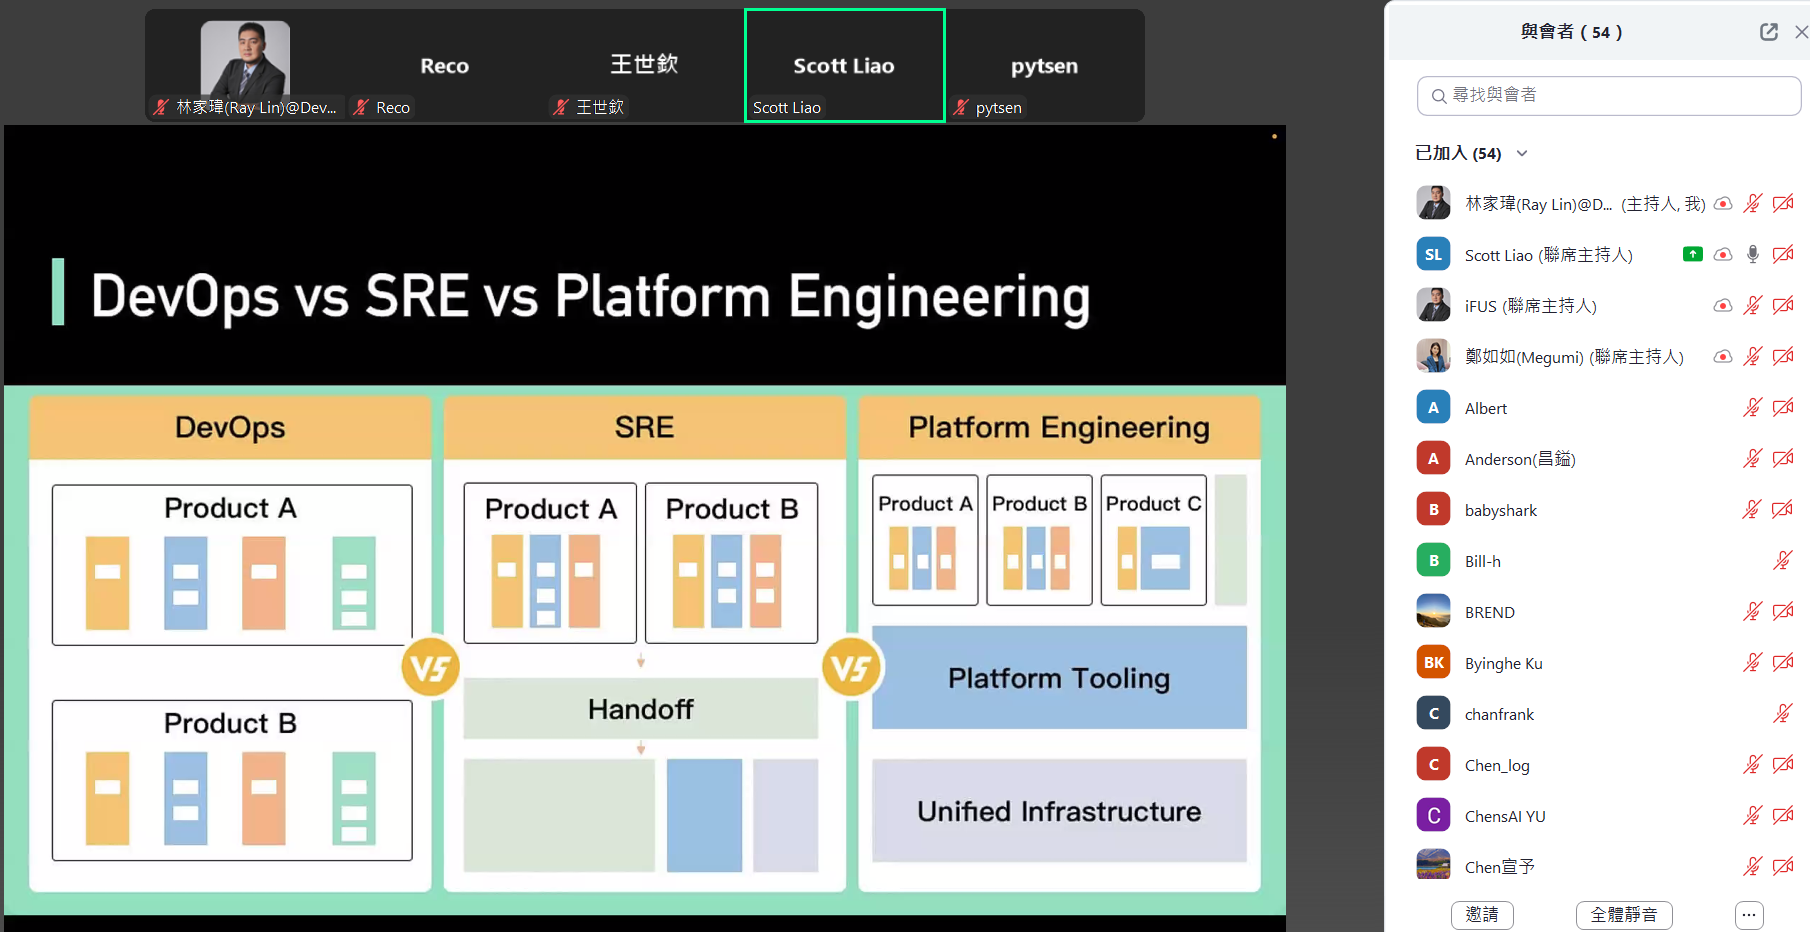Screen dimensions: 1810x932
Task: Click Bill-h's muted microphone icon
Action: [x=1782, y=560]
